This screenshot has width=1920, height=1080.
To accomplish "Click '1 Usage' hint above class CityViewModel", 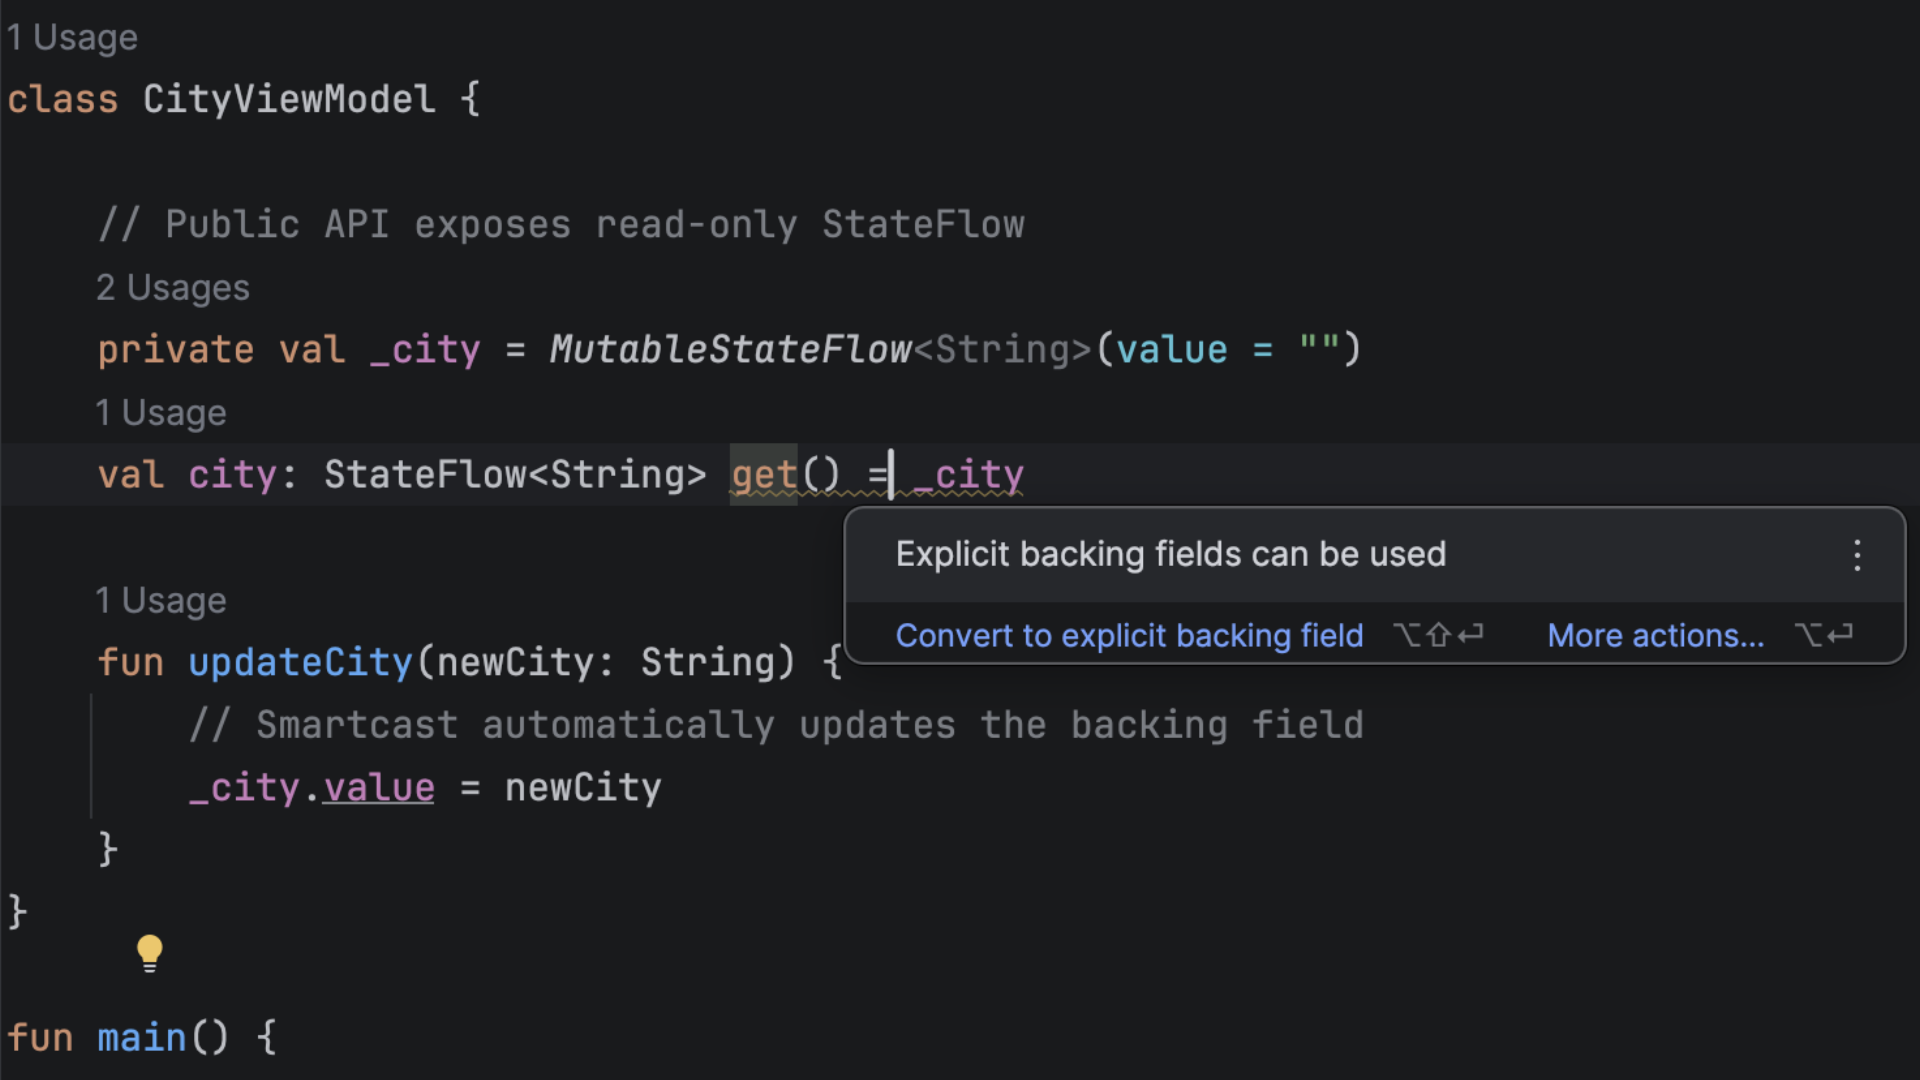I will [72, 38].
